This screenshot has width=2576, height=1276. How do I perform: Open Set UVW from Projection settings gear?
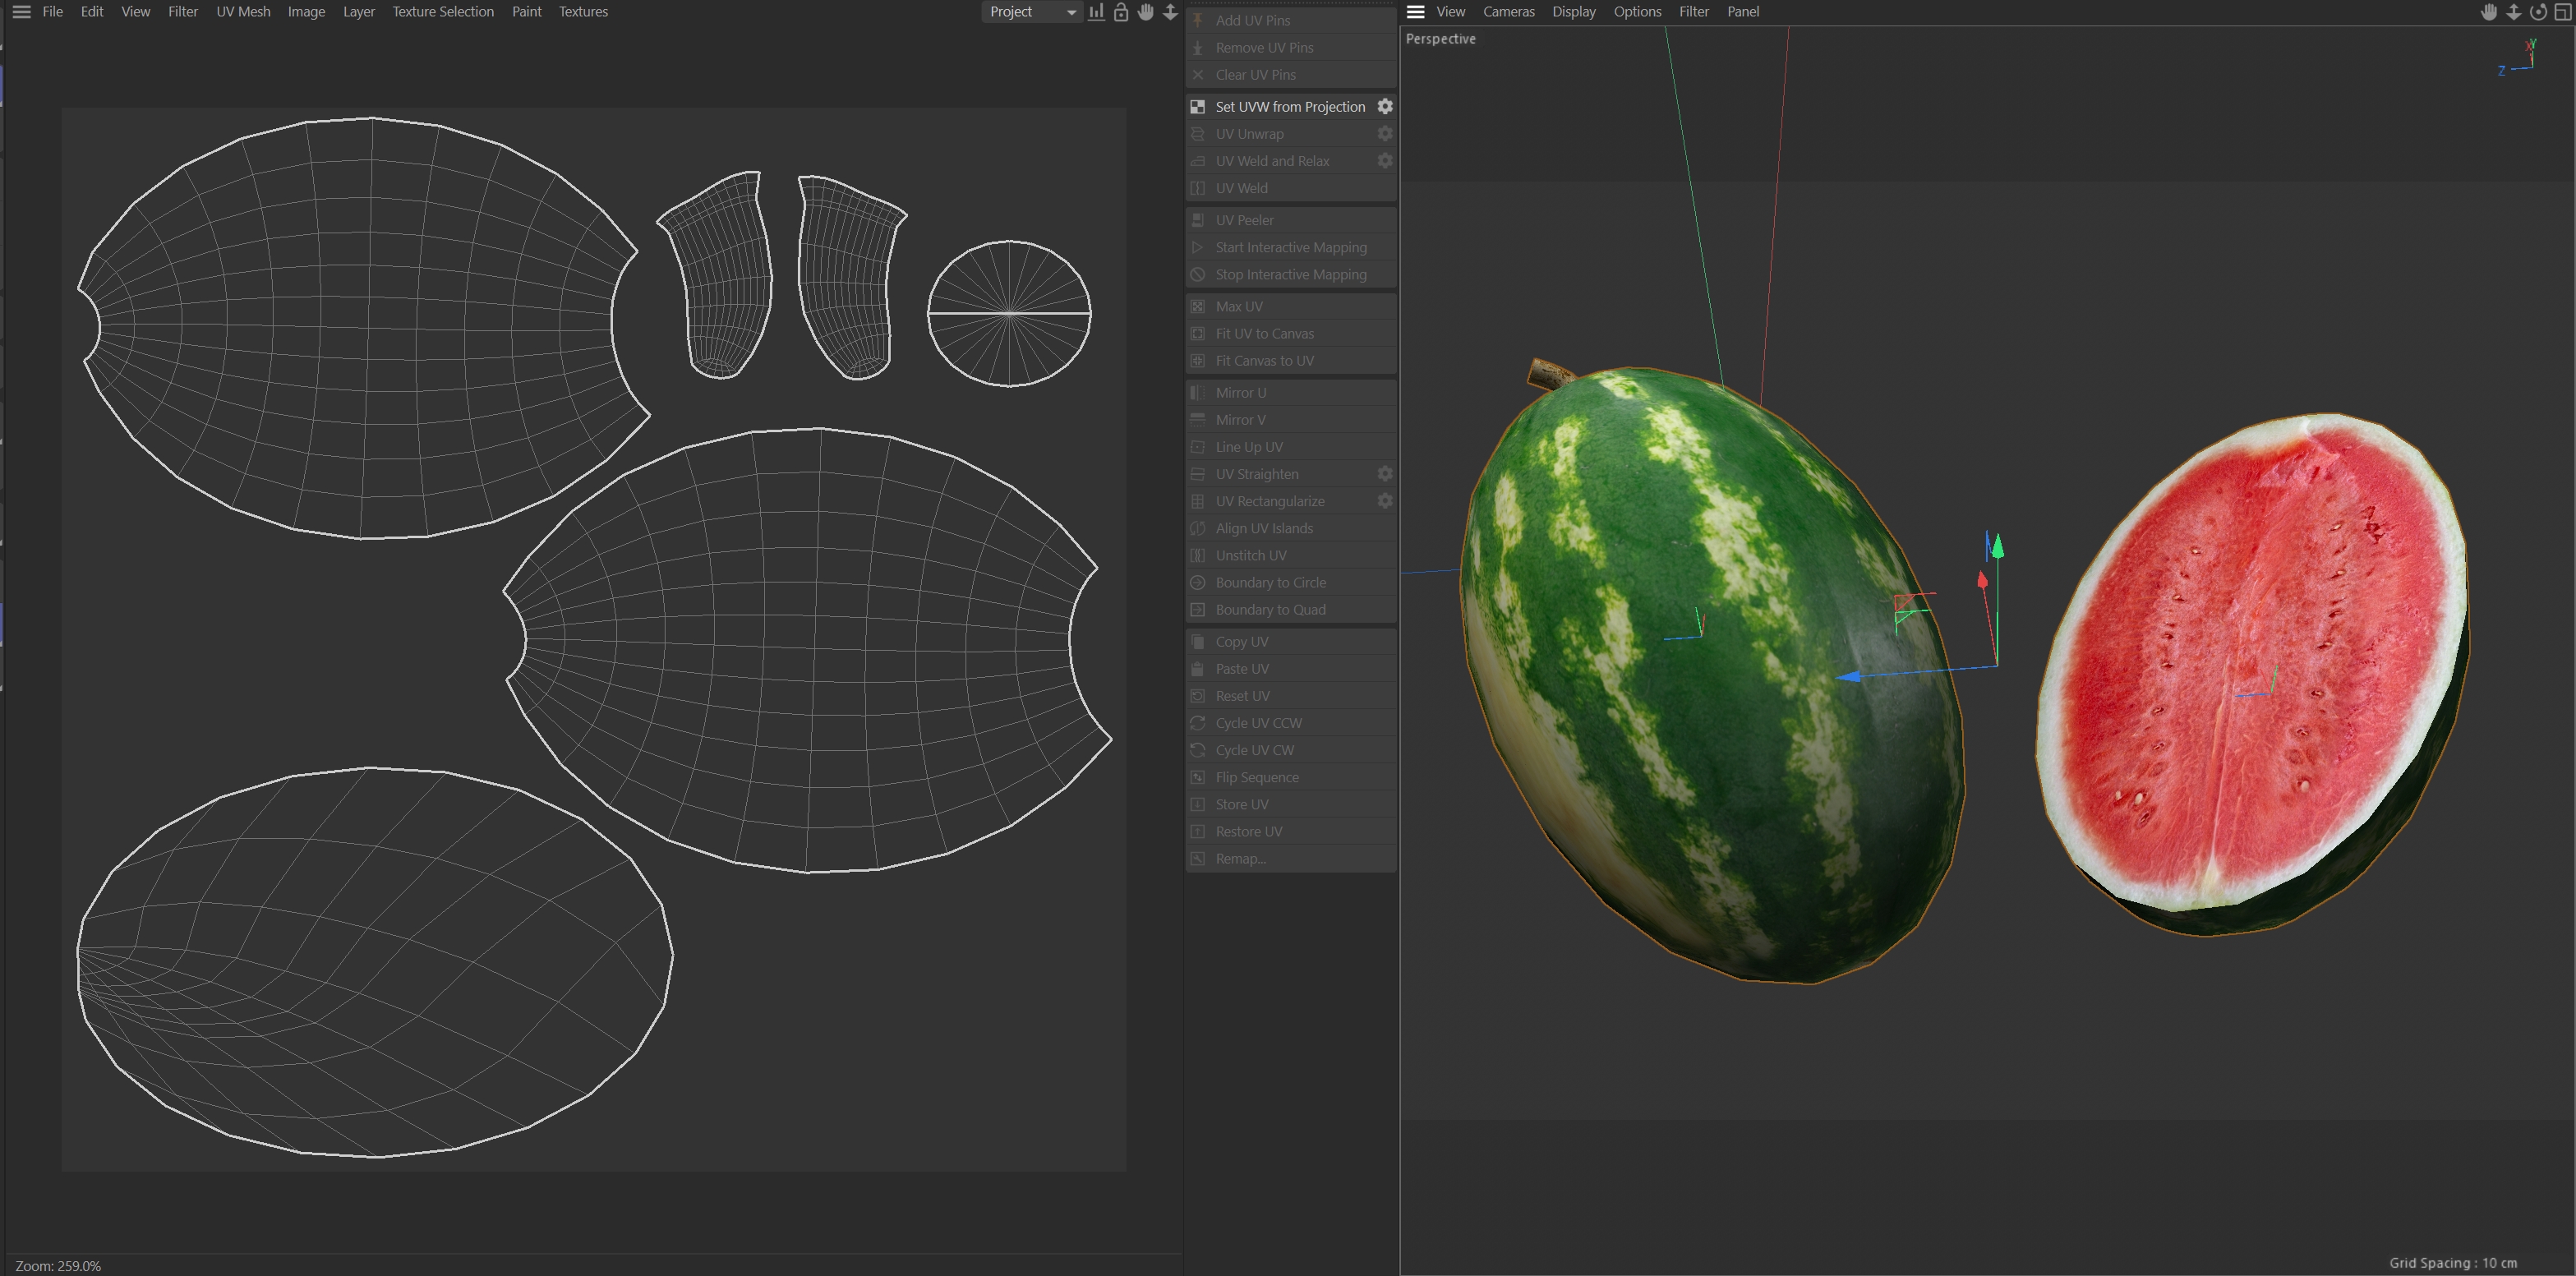click(x=1385, y=106)
